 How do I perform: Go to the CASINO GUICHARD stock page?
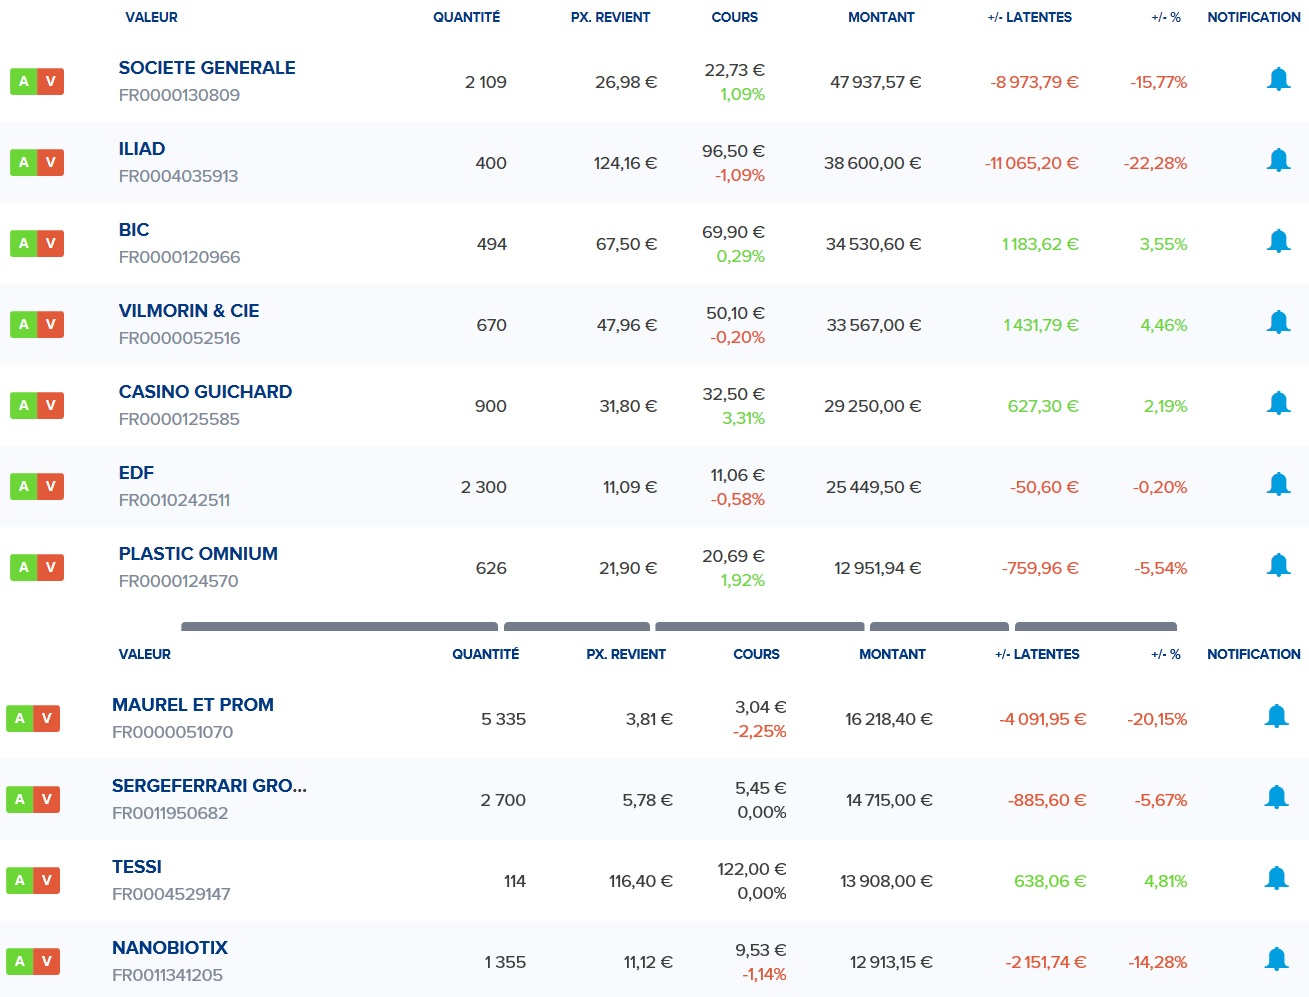(205, 392)
